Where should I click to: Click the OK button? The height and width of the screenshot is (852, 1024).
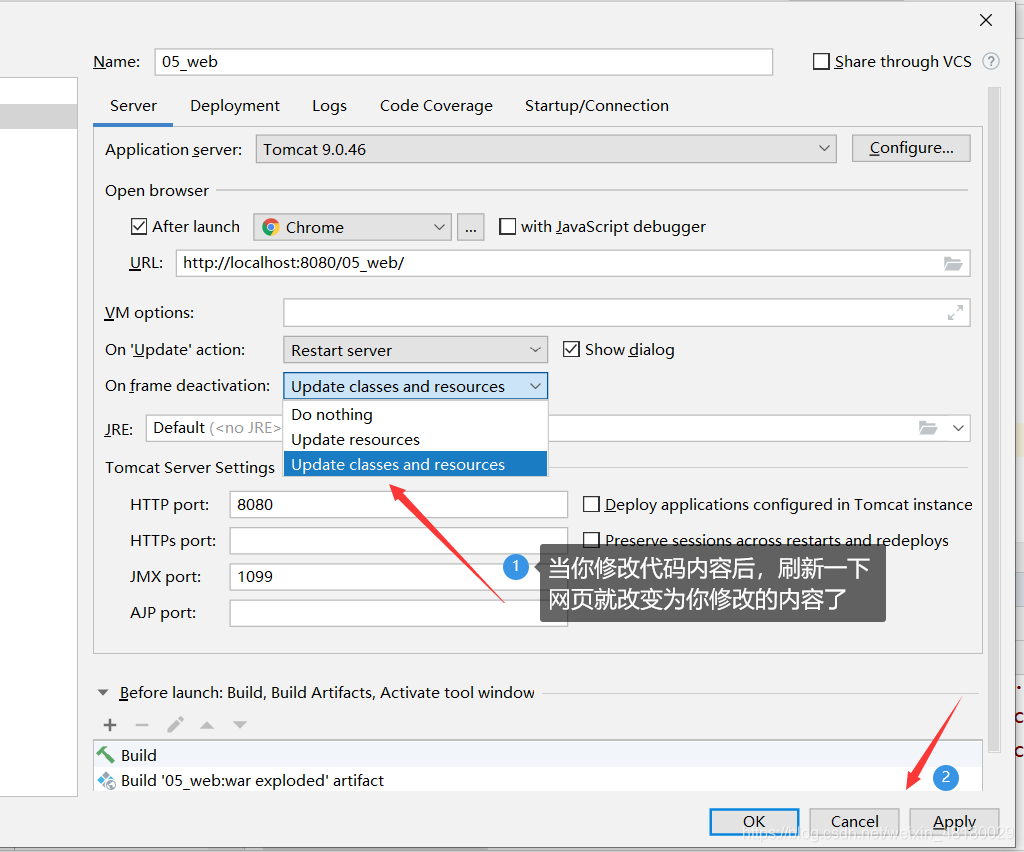tap(754, 821)
